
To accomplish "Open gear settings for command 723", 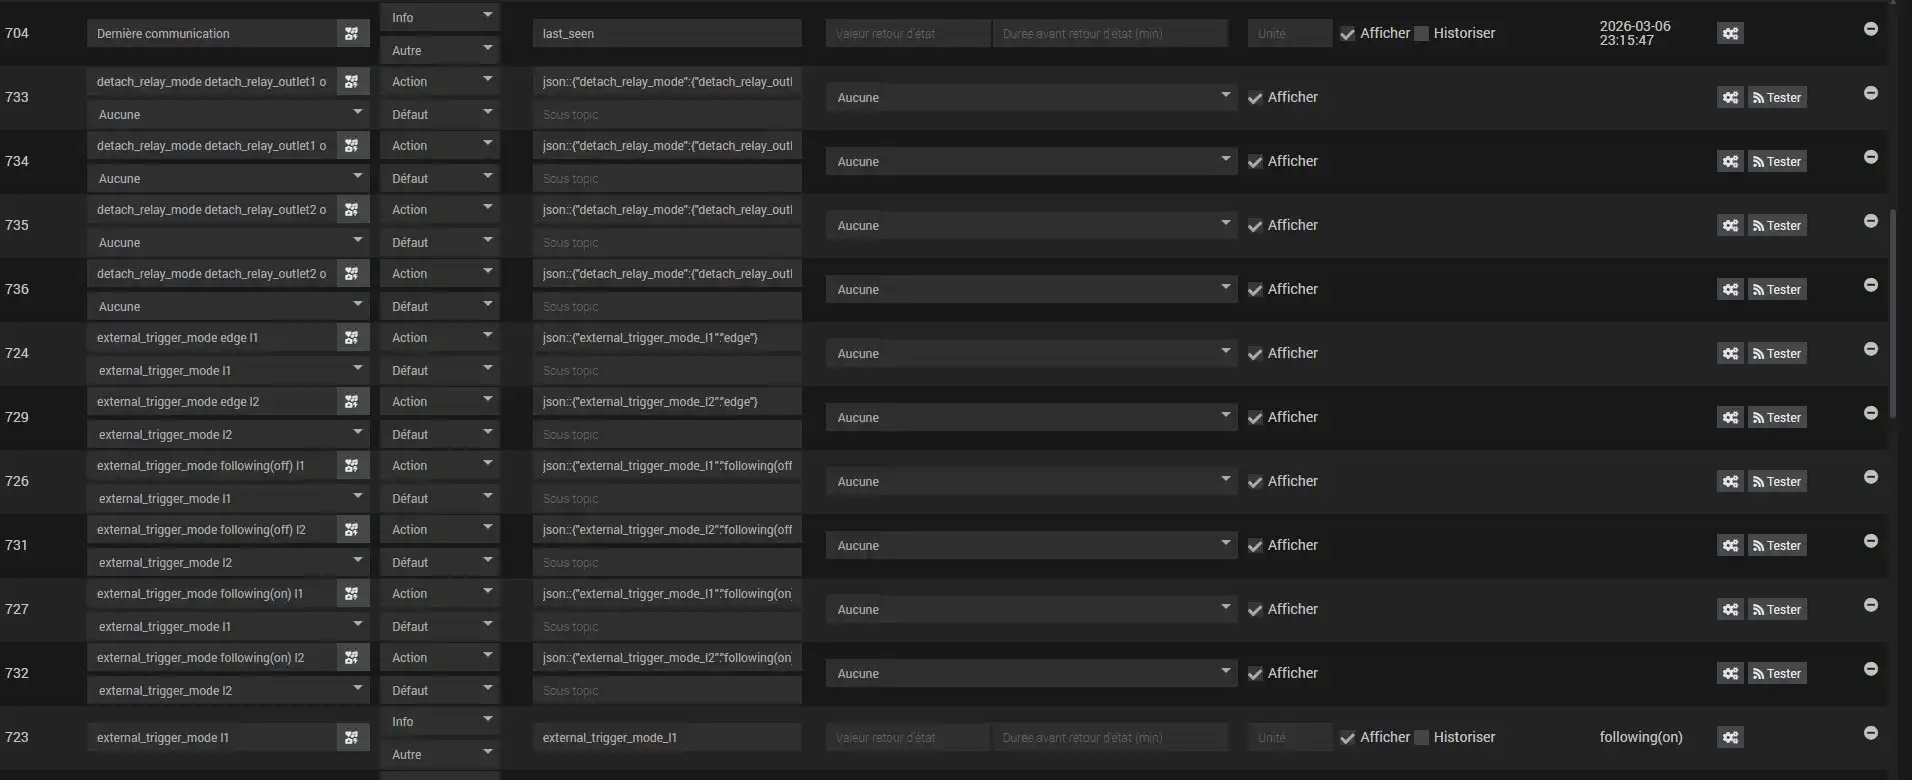I will [x=1730, y=738].
